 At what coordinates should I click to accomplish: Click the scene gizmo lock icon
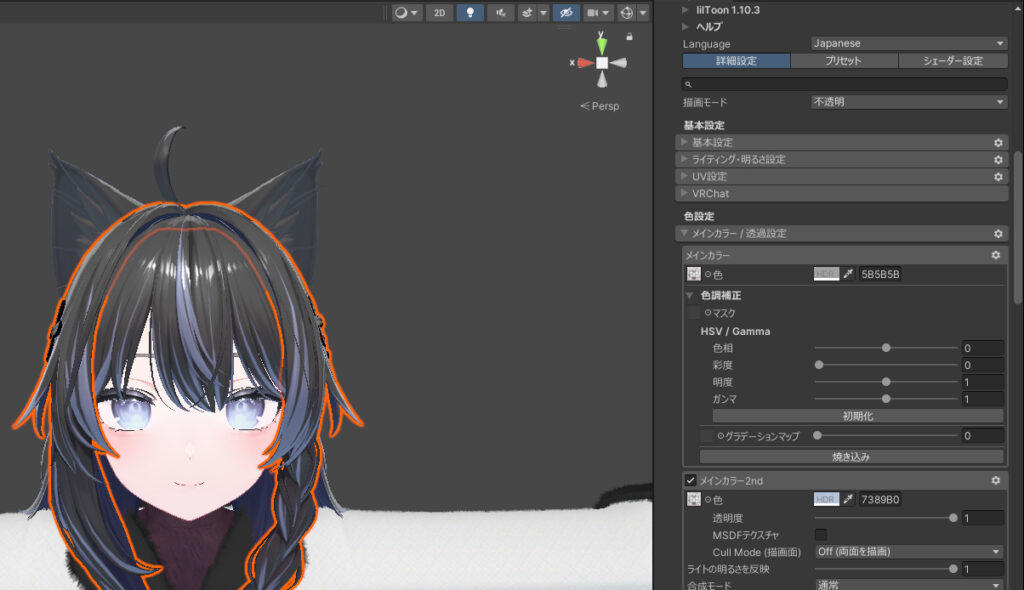629,37
